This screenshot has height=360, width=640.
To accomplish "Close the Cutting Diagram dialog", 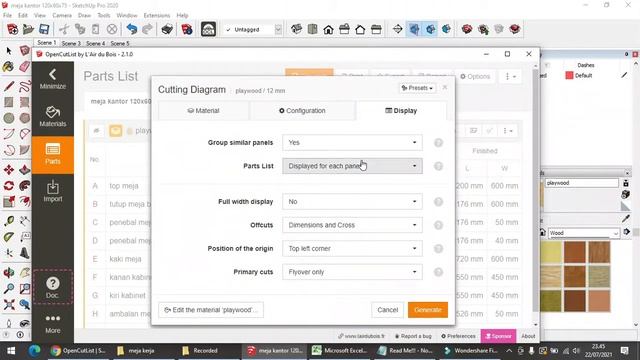I will click(x=445, y=87).
